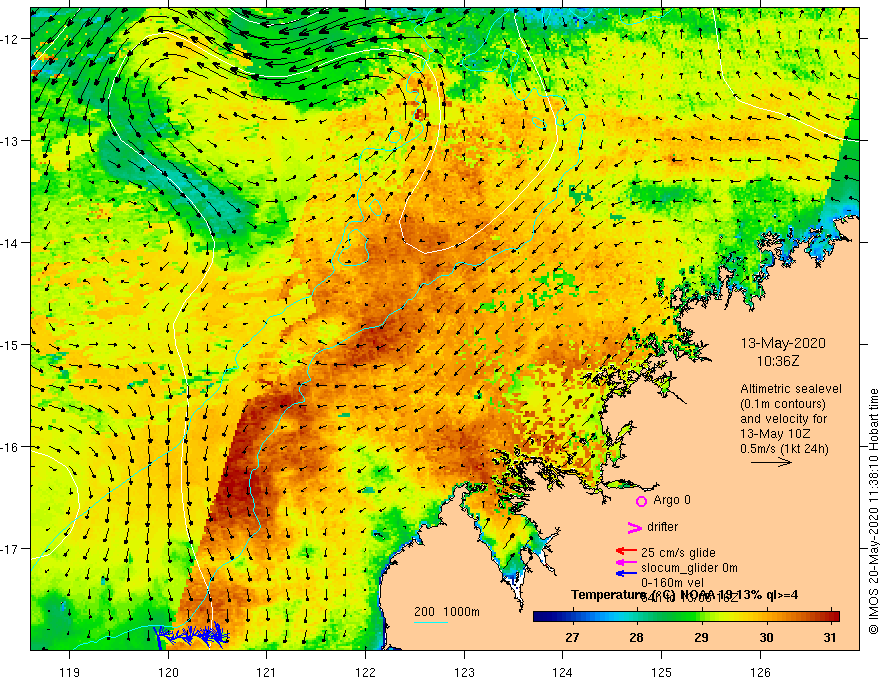Click the 'and velocity for' text

click(783, 419)
